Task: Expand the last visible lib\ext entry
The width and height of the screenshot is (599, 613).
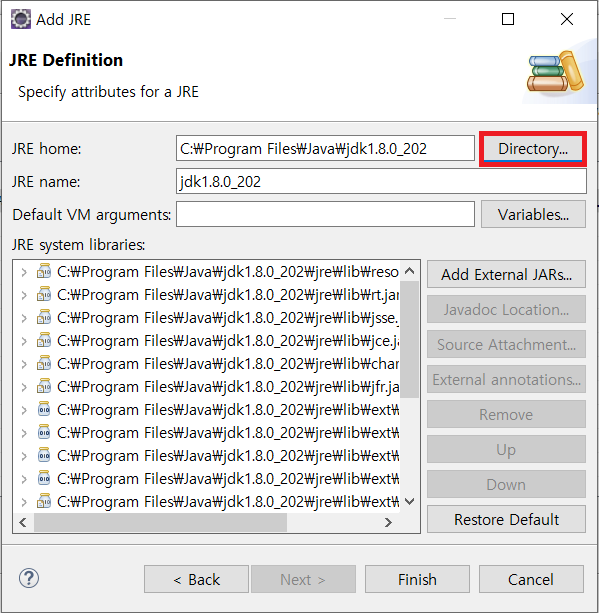Action: pos(24,502)
